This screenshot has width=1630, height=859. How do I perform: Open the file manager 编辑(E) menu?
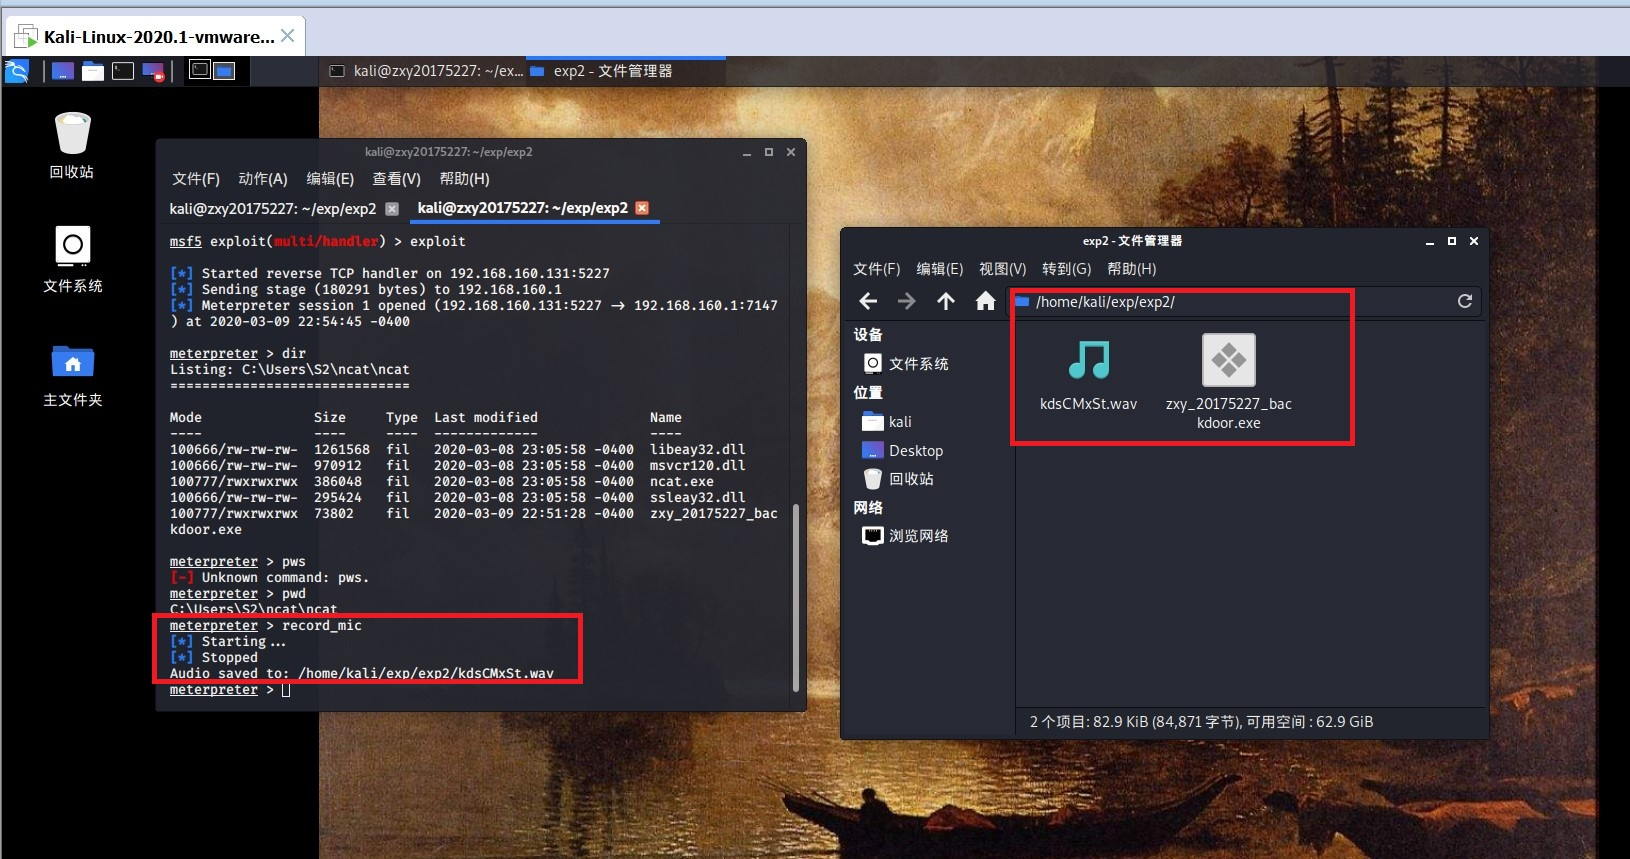click(x=940, y=269)
